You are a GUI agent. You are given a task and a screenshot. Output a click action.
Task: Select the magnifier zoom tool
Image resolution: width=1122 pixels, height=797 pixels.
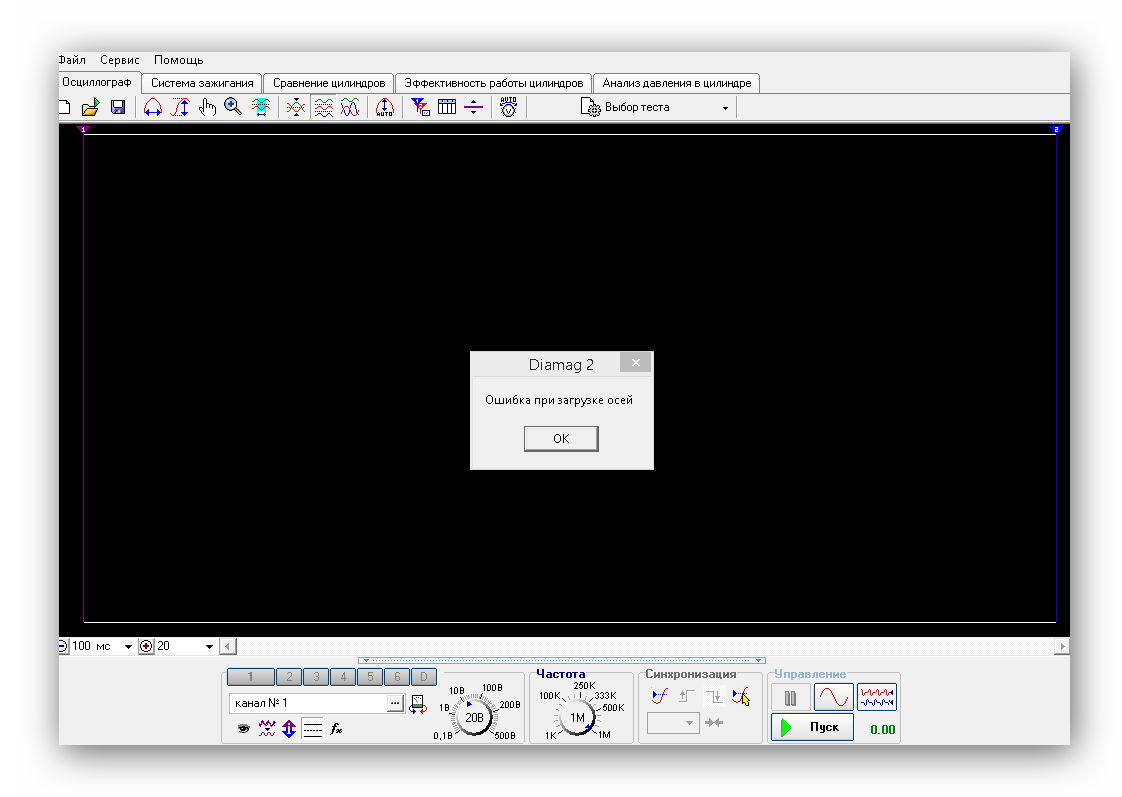click(233, 107)
